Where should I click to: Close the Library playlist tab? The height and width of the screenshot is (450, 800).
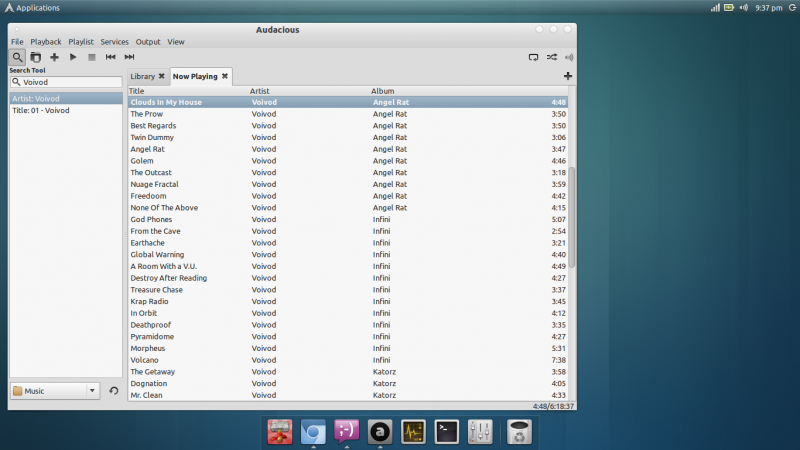click(162, 76)
